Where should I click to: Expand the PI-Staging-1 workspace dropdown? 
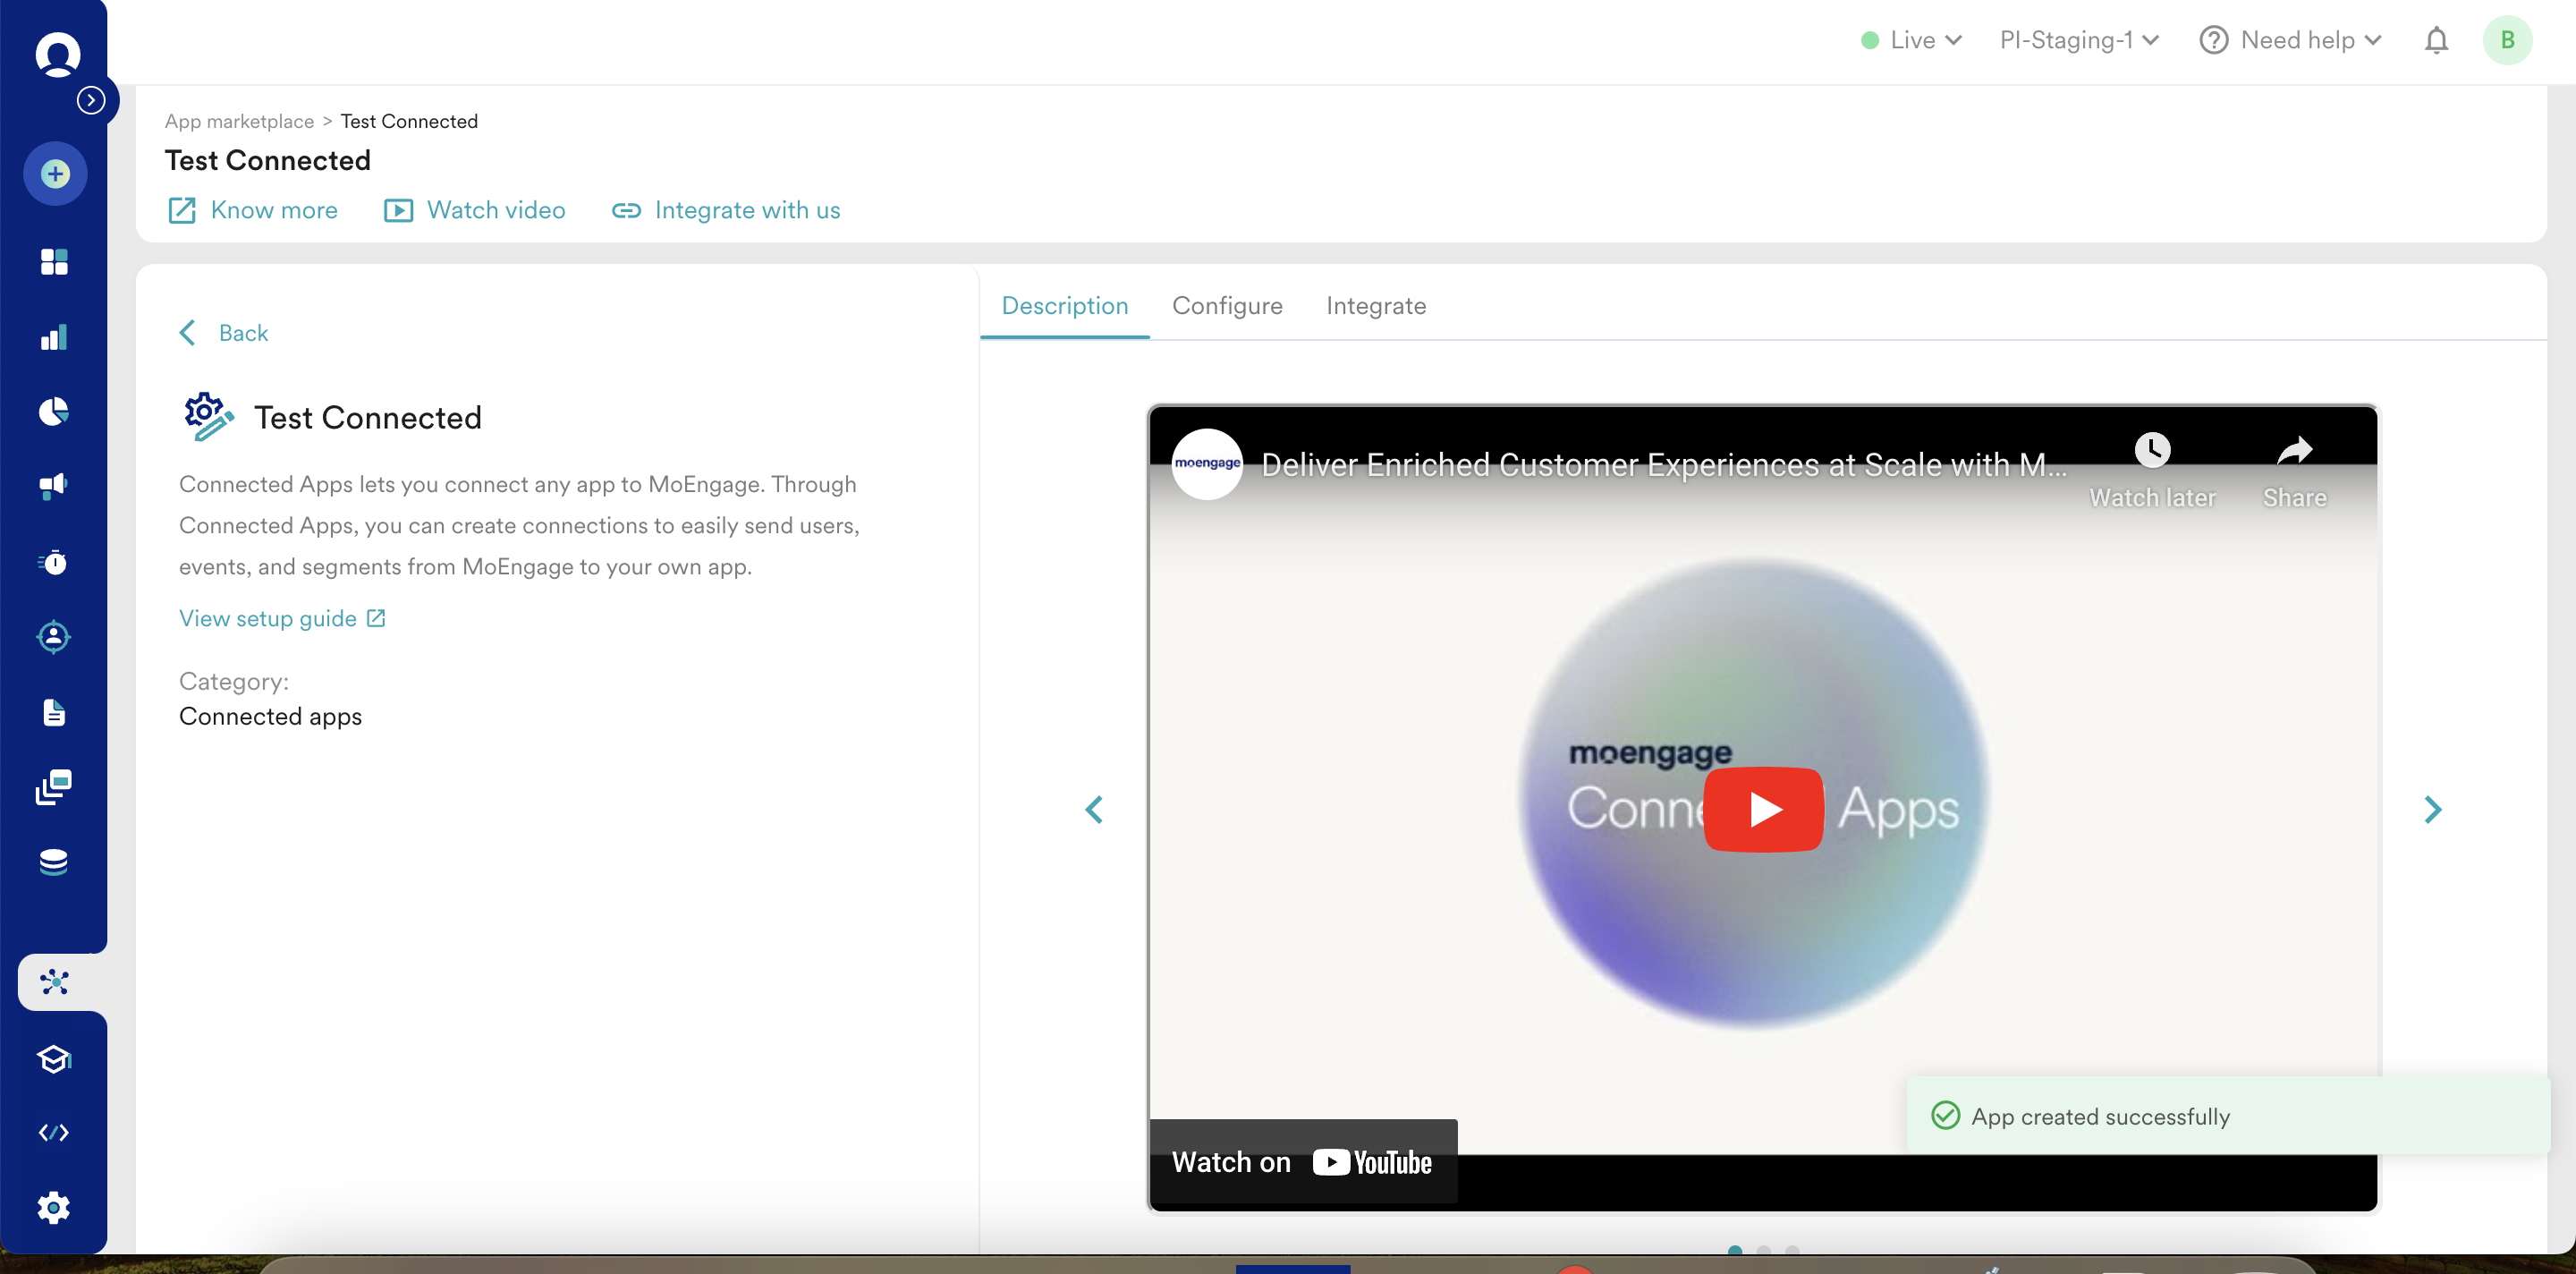click(x=2078, y=40)
